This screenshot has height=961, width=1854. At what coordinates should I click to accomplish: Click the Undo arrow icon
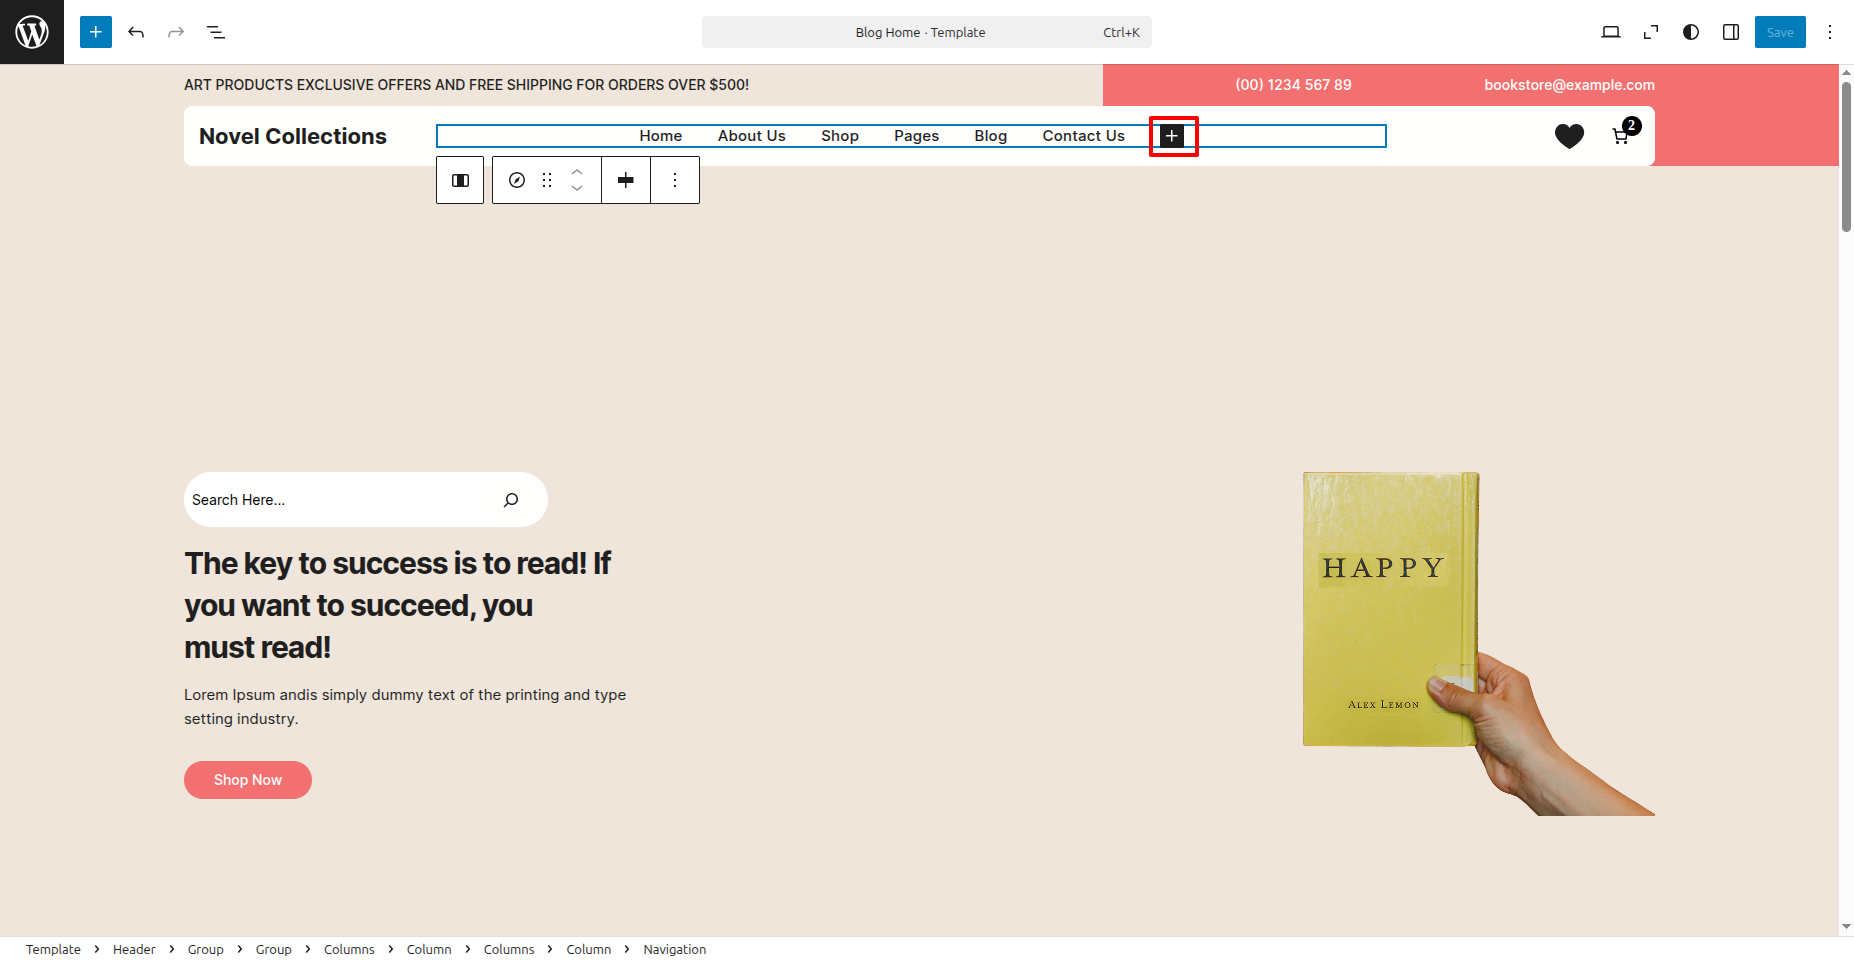tap(136, 32)
